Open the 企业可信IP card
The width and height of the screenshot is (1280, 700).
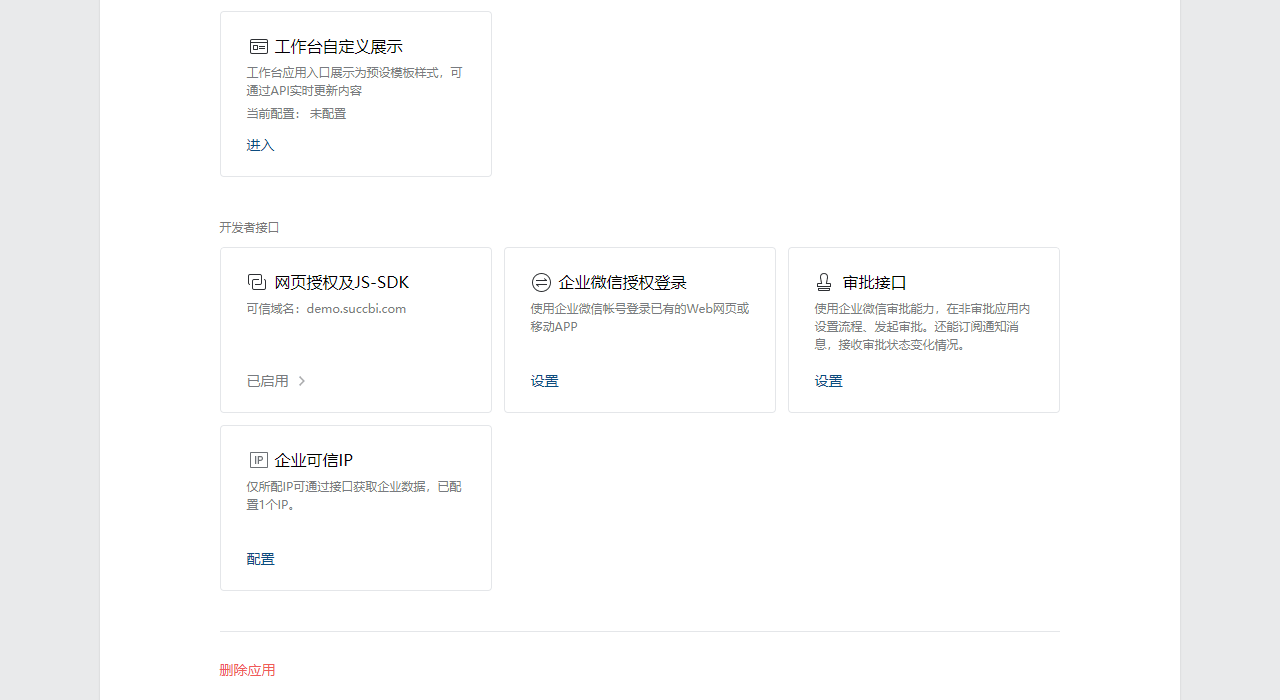355,508
